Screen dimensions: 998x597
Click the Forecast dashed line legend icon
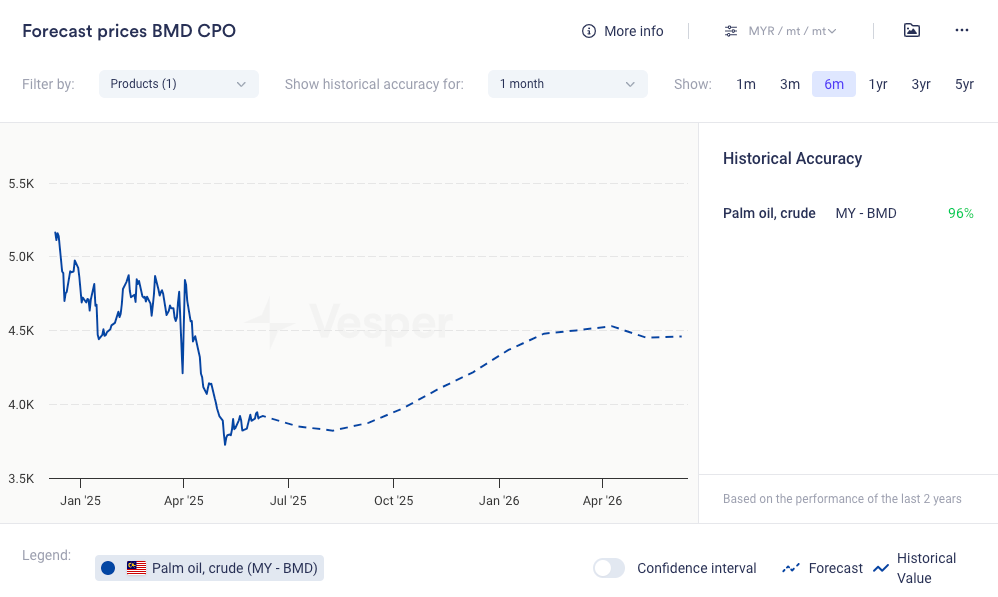tap(791, 568)
